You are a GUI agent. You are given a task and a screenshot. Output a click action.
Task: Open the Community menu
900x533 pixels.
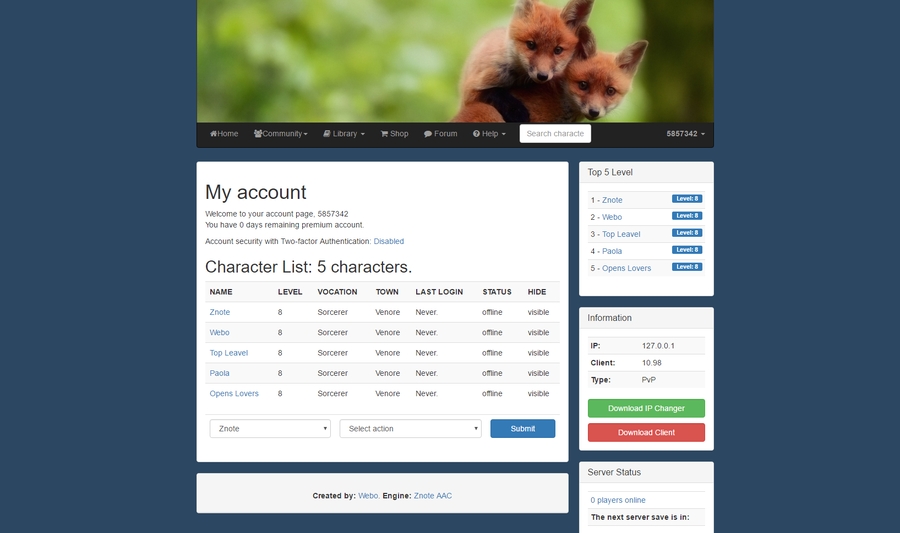258,134
